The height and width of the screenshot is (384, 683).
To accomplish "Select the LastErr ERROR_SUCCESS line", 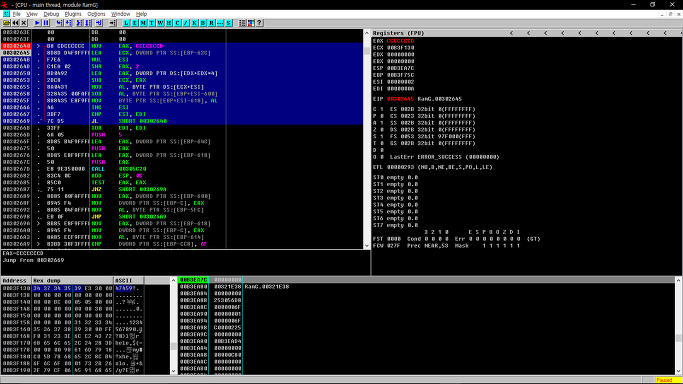I will pos(444,157).
